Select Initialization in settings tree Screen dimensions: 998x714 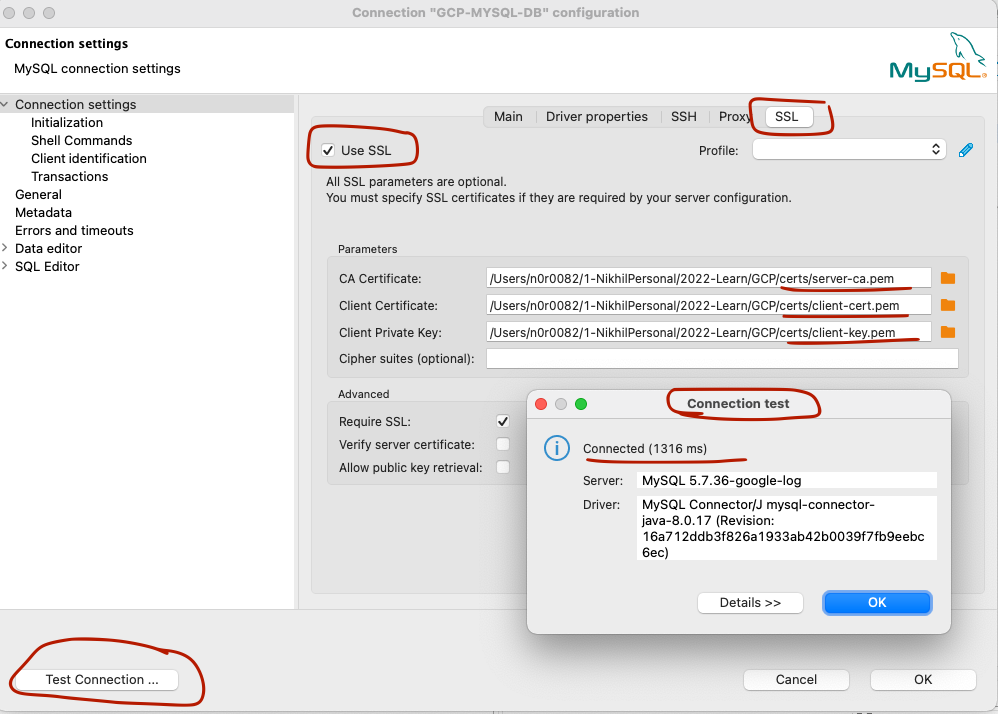[67, 122]
